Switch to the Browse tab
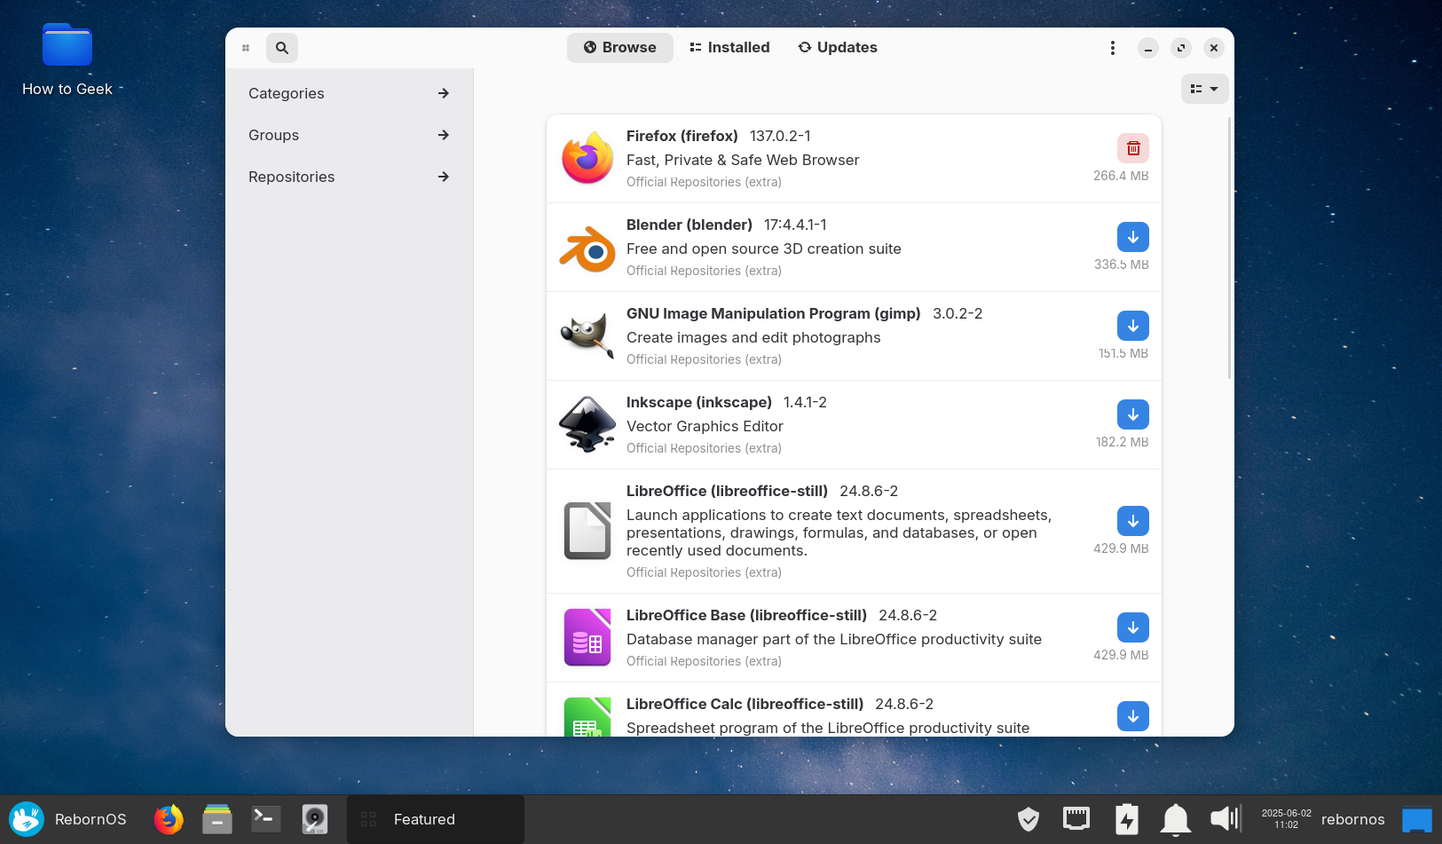Image resolution: width=1442 pixels, height=844 pixels. [x=620, y=47]
